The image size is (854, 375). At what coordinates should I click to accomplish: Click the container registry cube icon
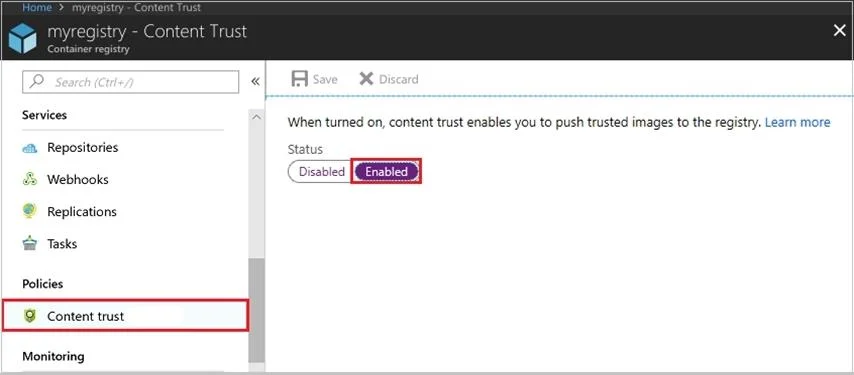(x=22, y=39)
